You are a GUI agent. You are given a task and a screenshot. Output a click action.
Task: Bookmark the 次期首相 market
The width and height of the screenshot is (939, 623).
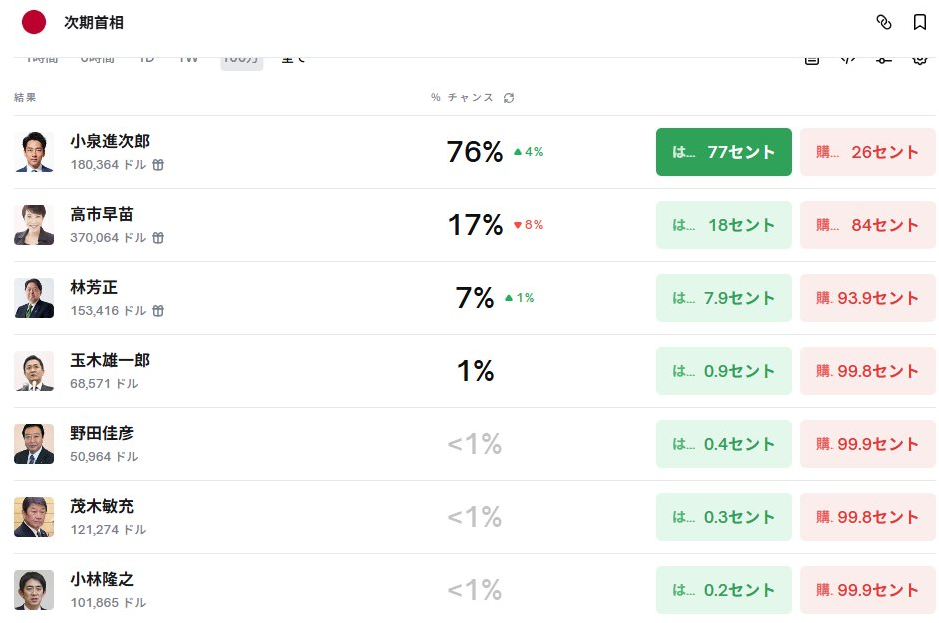pyautogui.click(x=920, y=22)
